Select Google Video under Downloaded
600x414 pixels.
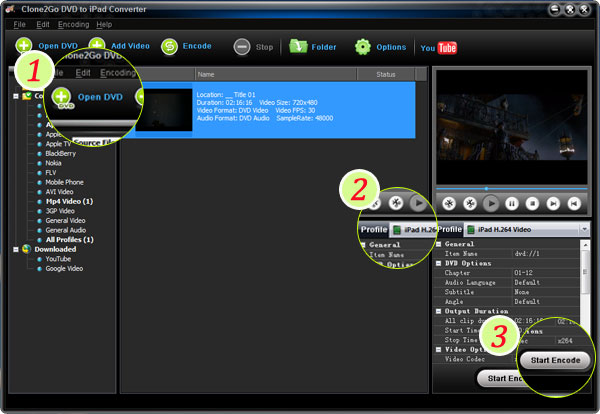tap(64, 269)
